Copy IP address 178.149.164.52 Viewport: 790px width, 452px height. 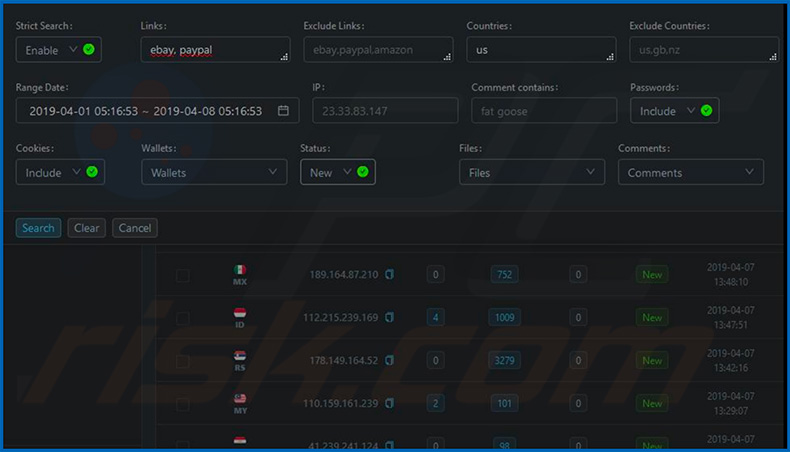390,361
